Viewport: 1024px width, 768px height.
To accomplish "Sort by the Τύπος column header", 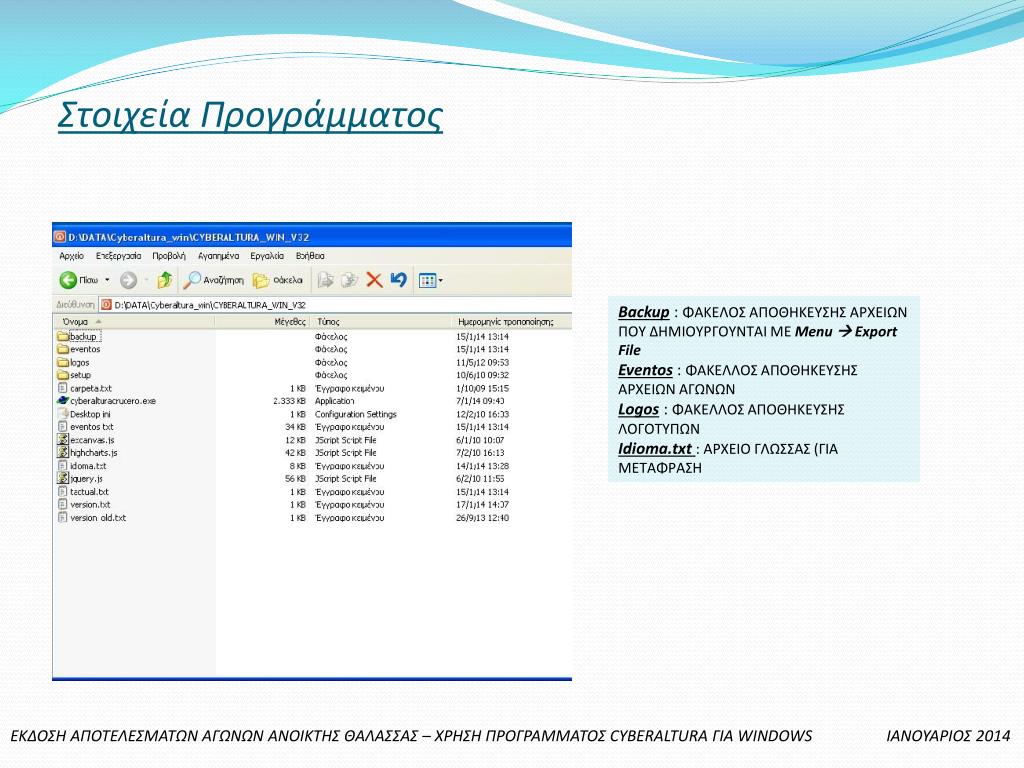I will [x=380, y=321].
